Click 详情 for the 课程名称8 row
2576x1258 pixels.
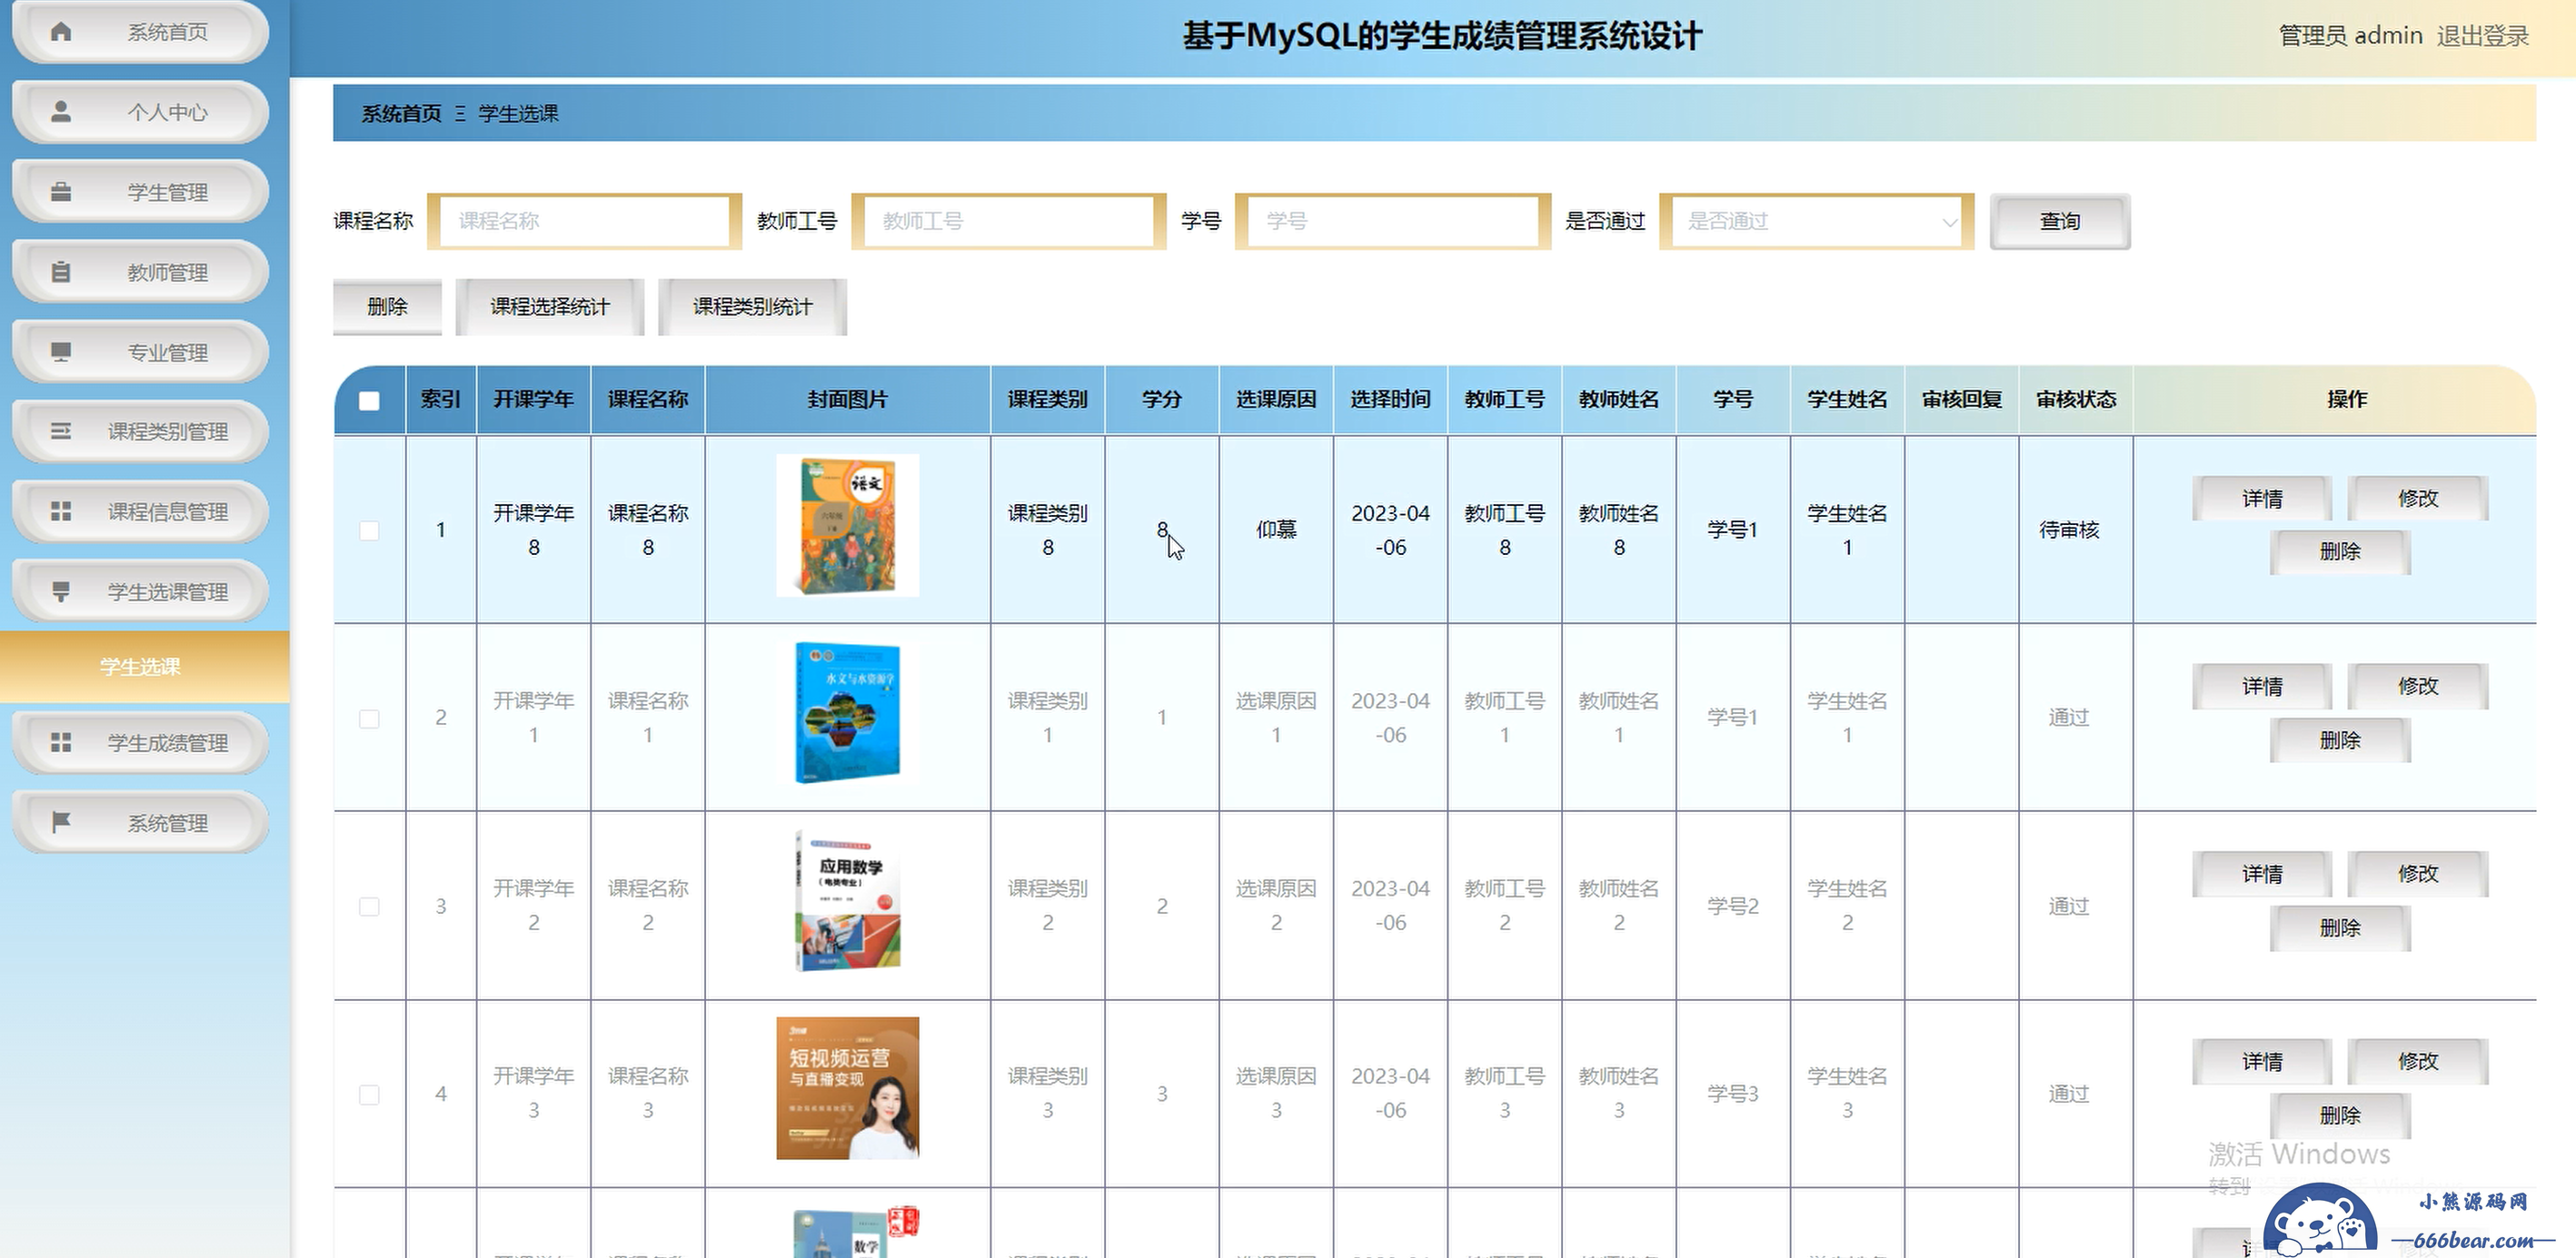point(2262,498)
